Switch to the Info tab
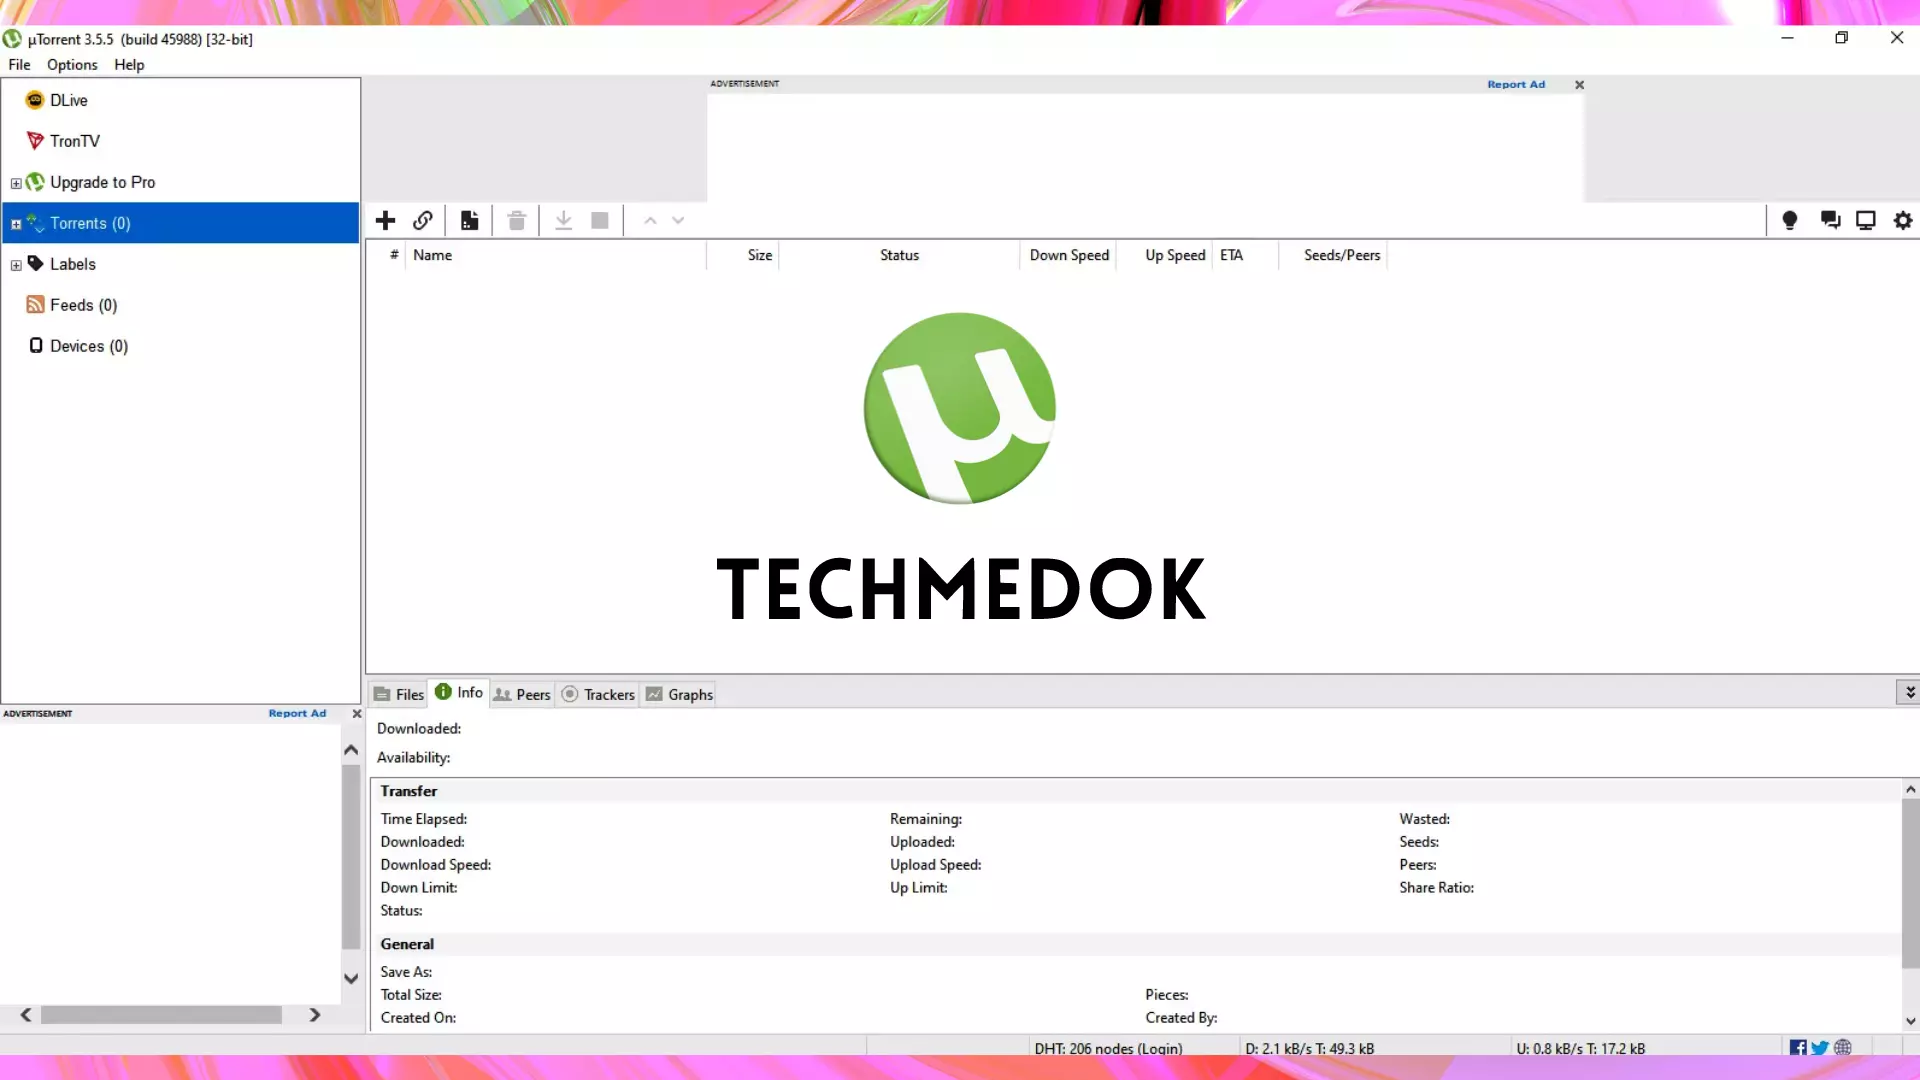This screenshot has height=1080, width=1920. point(459,692)
